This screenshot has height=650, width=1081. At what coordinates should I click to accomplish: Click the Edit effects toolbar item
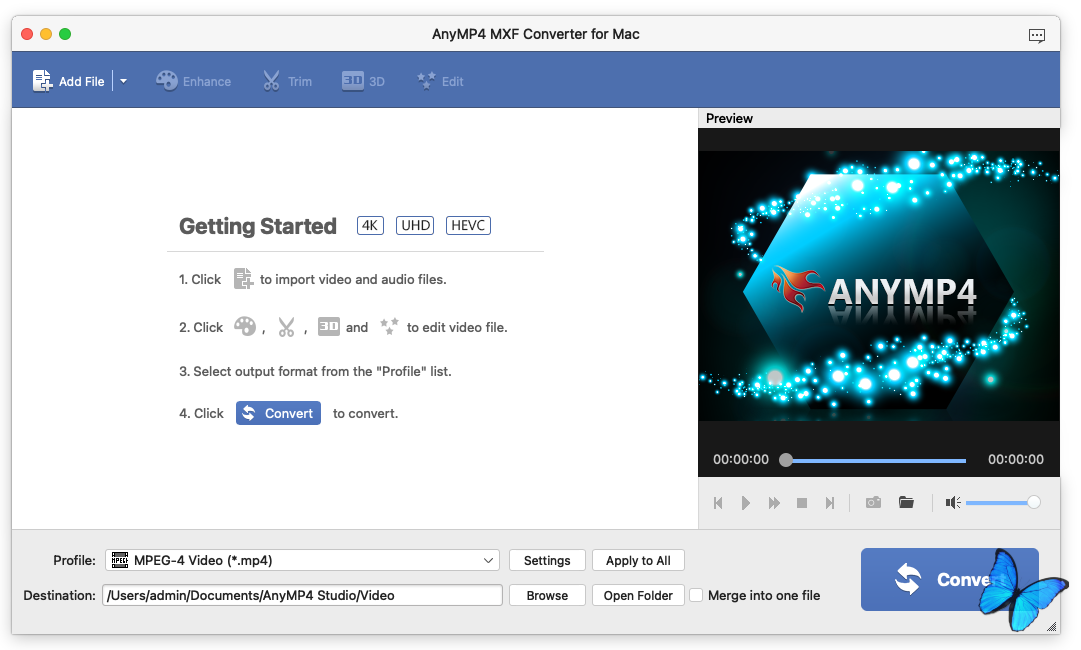click(x=440, y=81)
